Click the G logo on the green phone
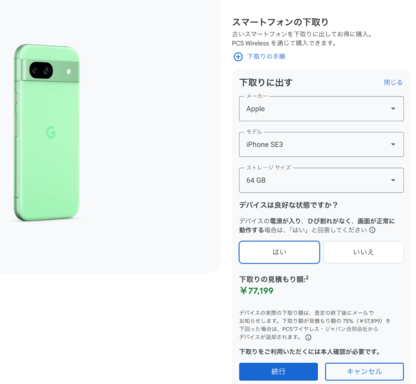The image size is (416, 384). click(x=51, y=132)
